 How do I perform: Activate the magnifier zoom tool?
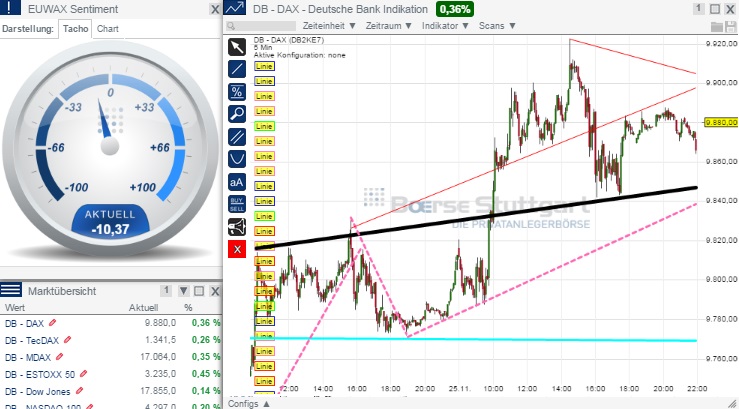click(x=237, y=114)
